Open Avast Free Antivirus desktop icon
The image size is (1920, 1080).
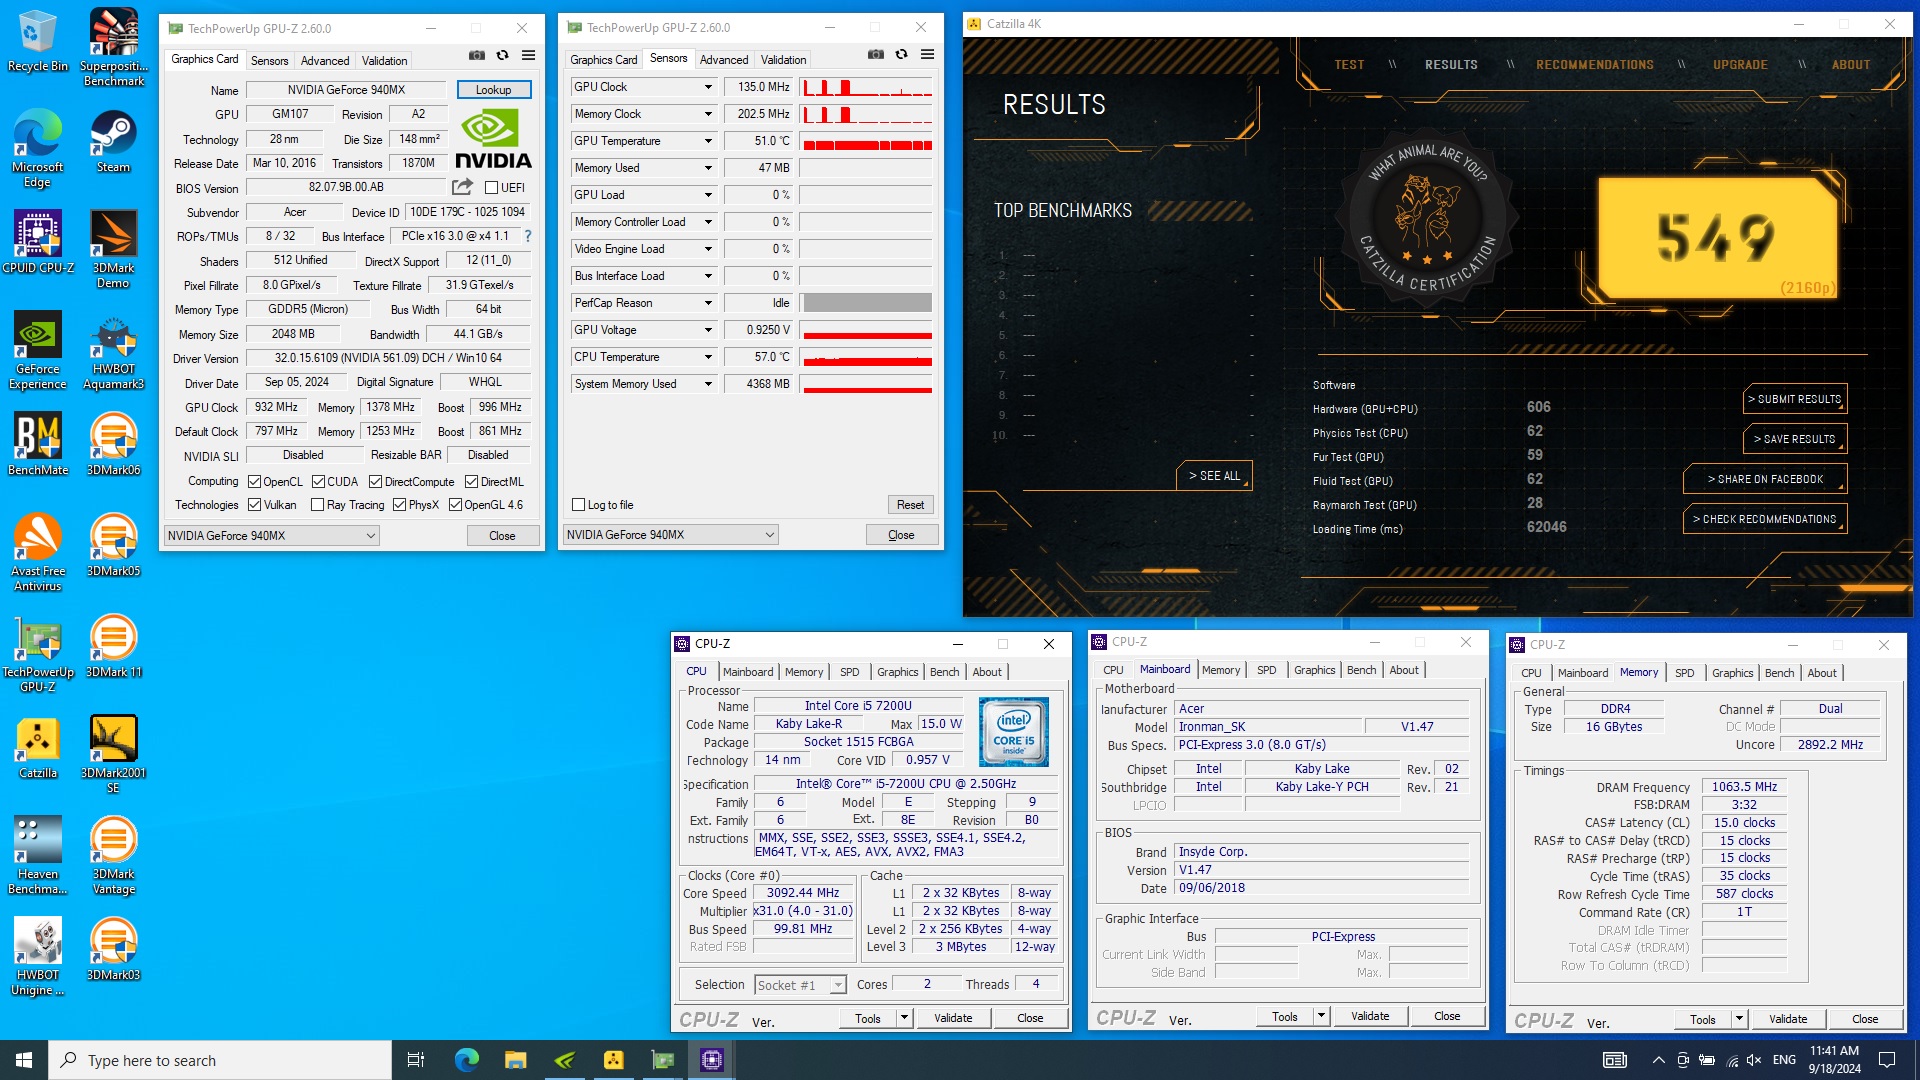tap(37, 552)
